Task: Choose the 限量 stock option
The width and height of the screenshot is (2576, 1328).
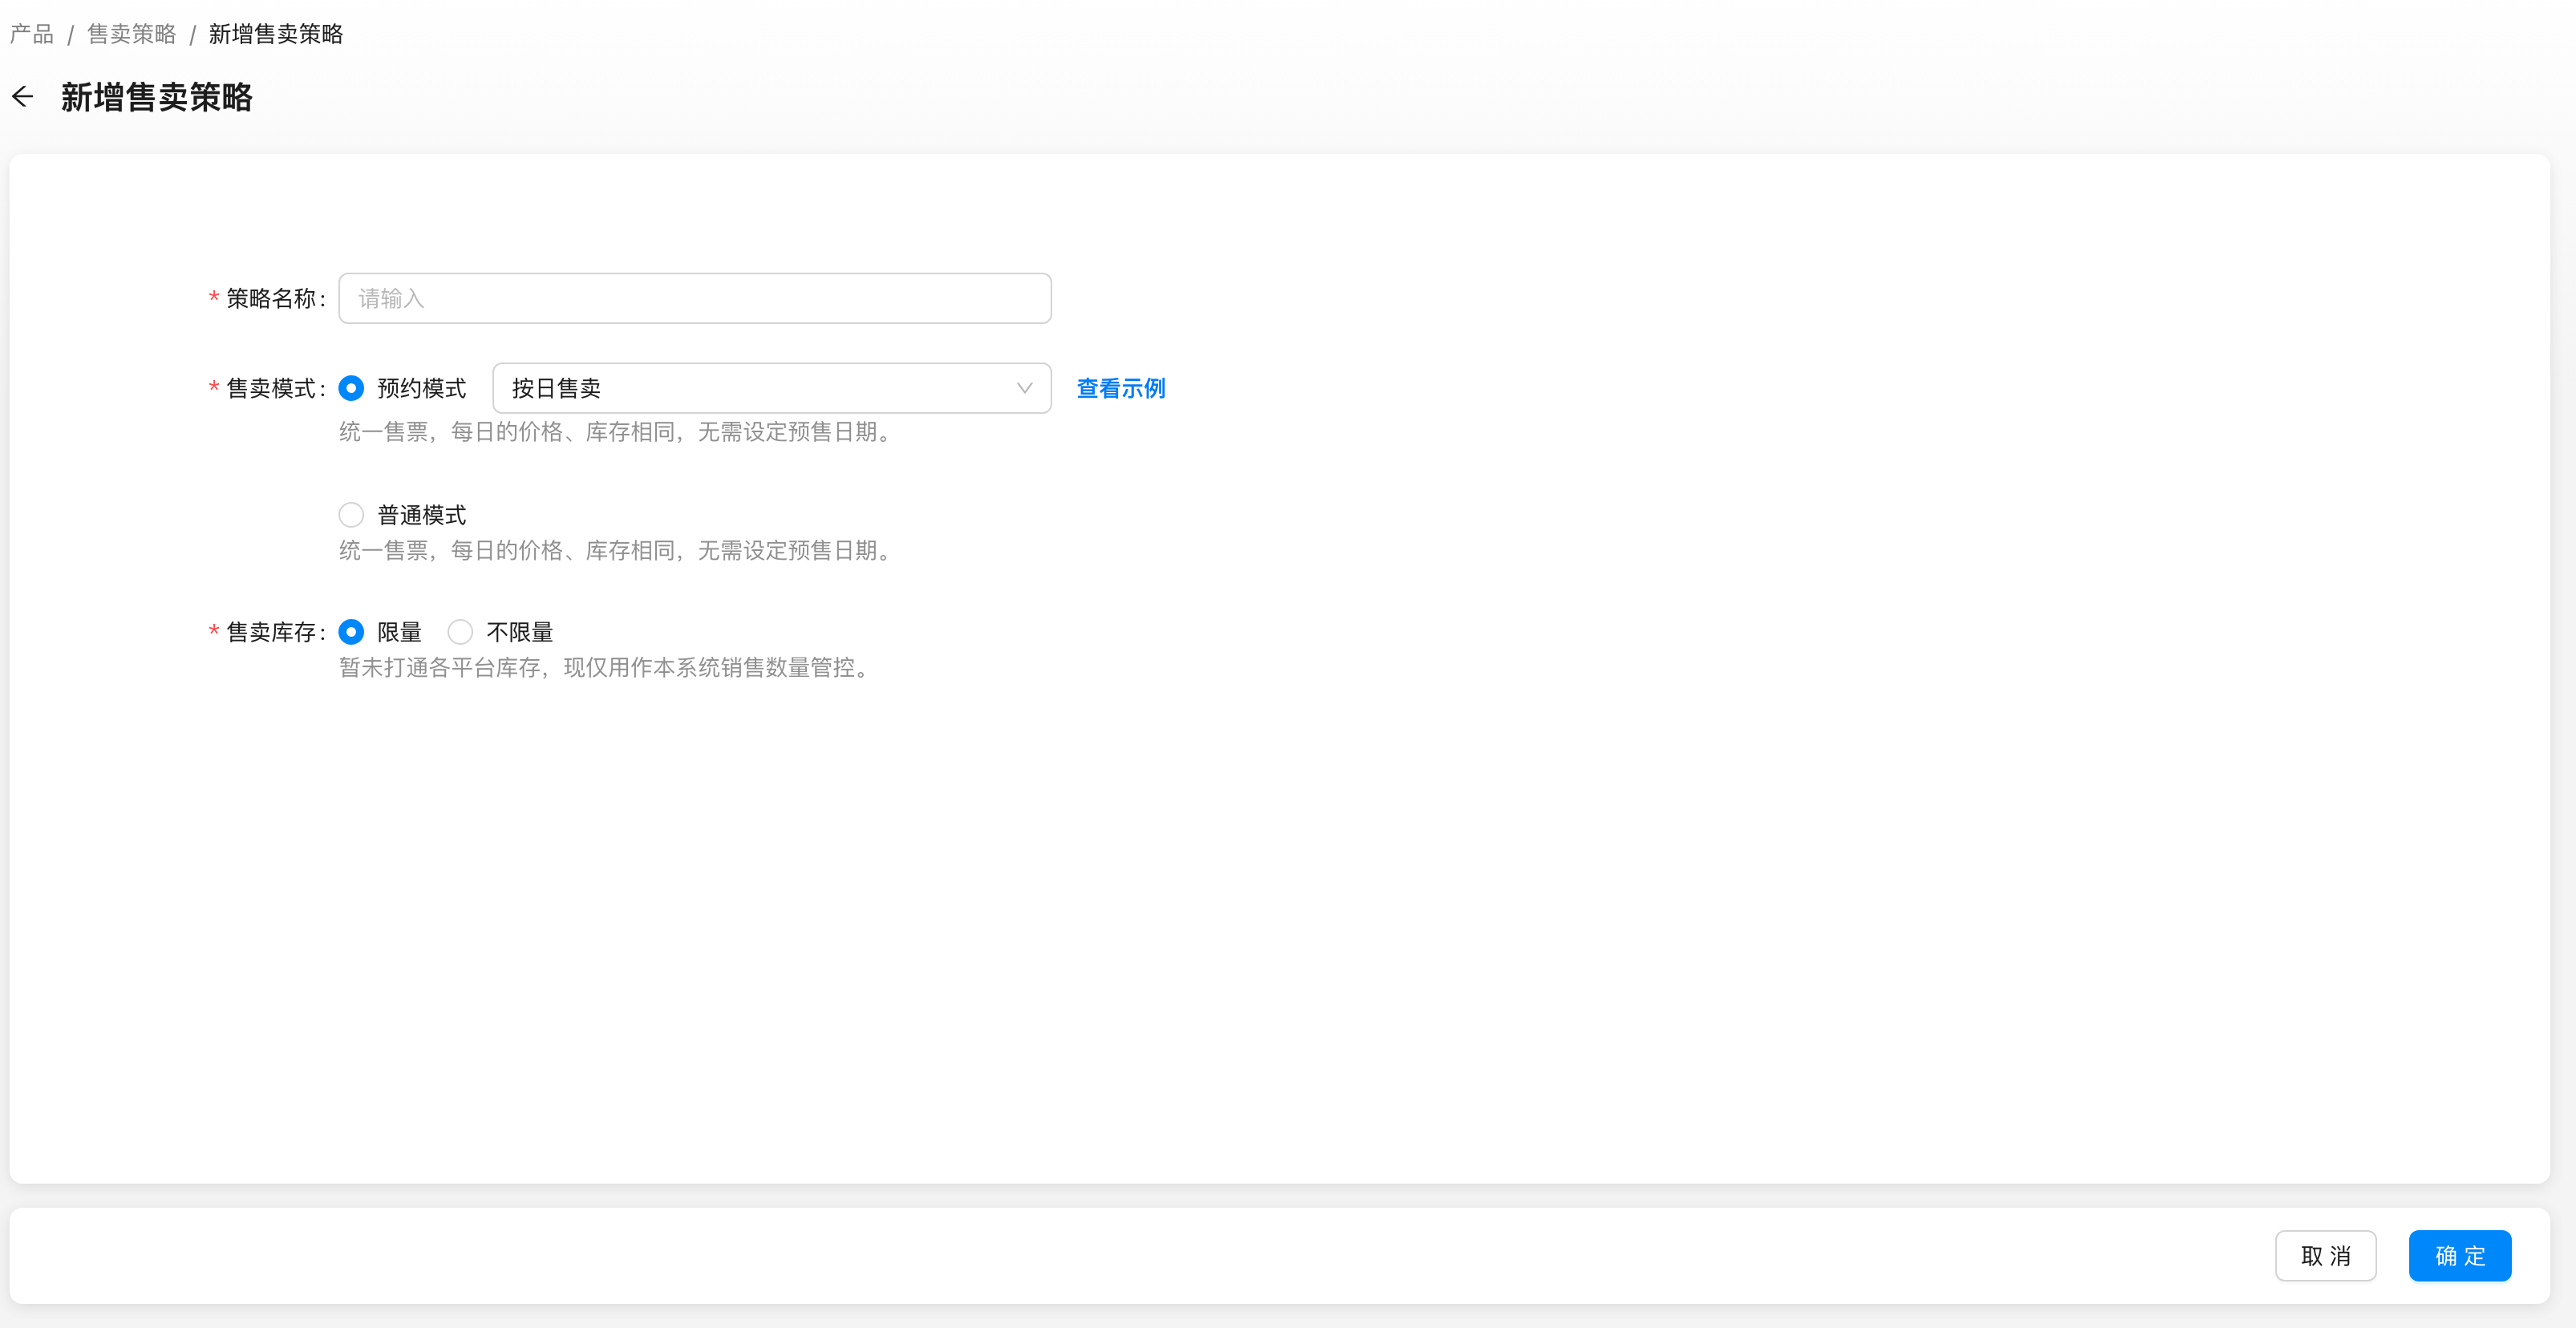Action: point(351,632)
